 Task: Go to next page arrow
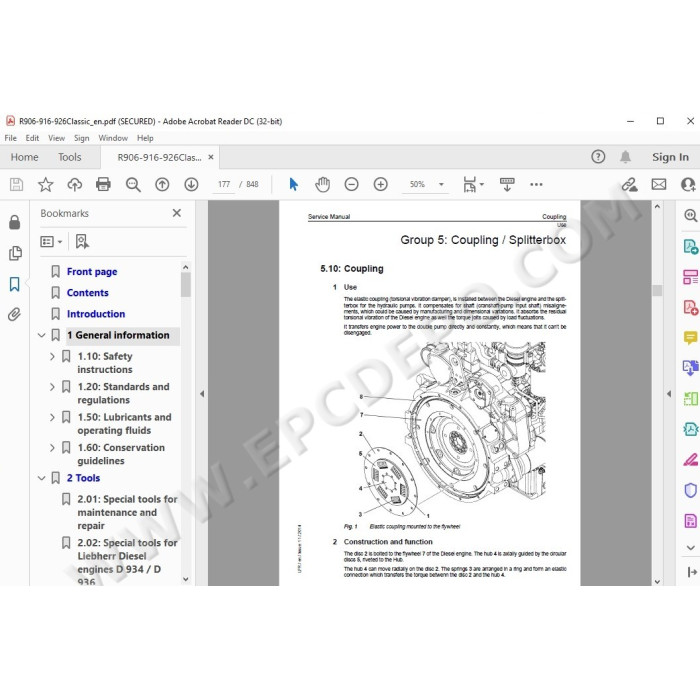(191, 184)
